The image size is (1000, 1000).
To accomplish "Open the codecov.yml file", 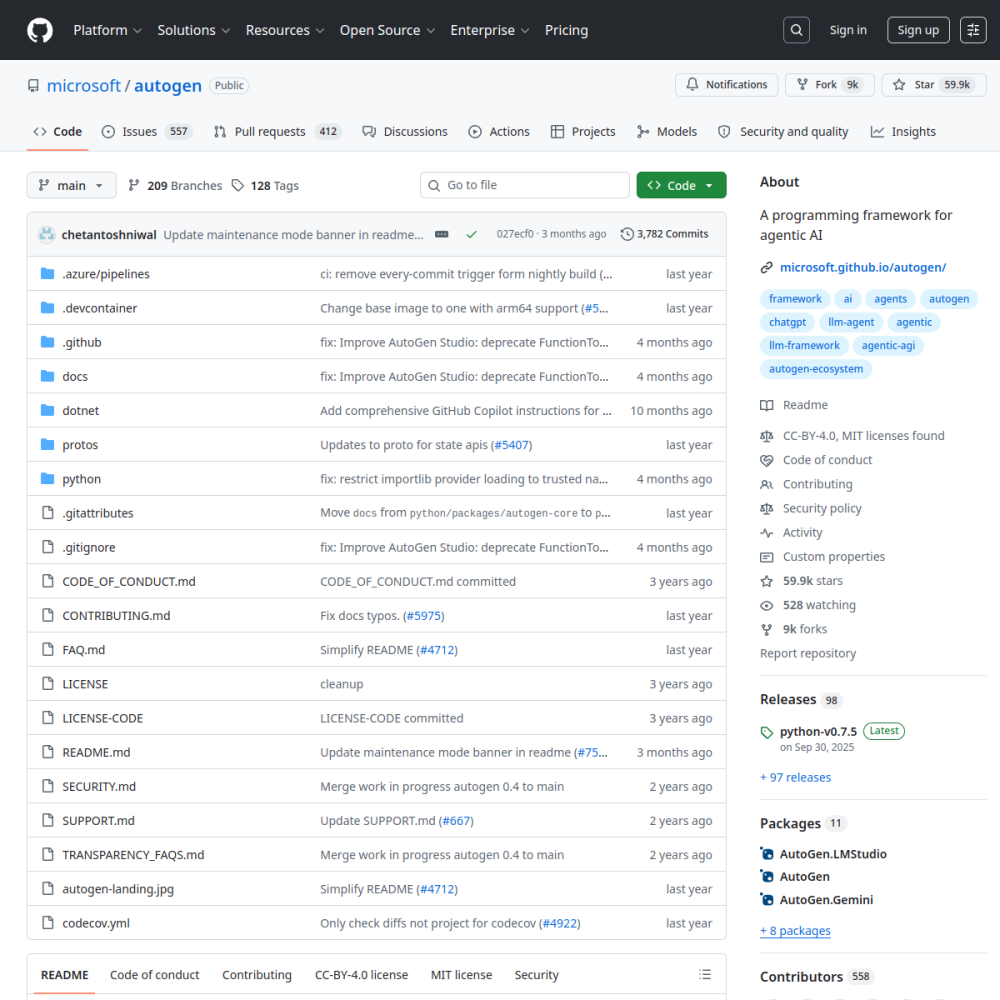I will 96,923.
